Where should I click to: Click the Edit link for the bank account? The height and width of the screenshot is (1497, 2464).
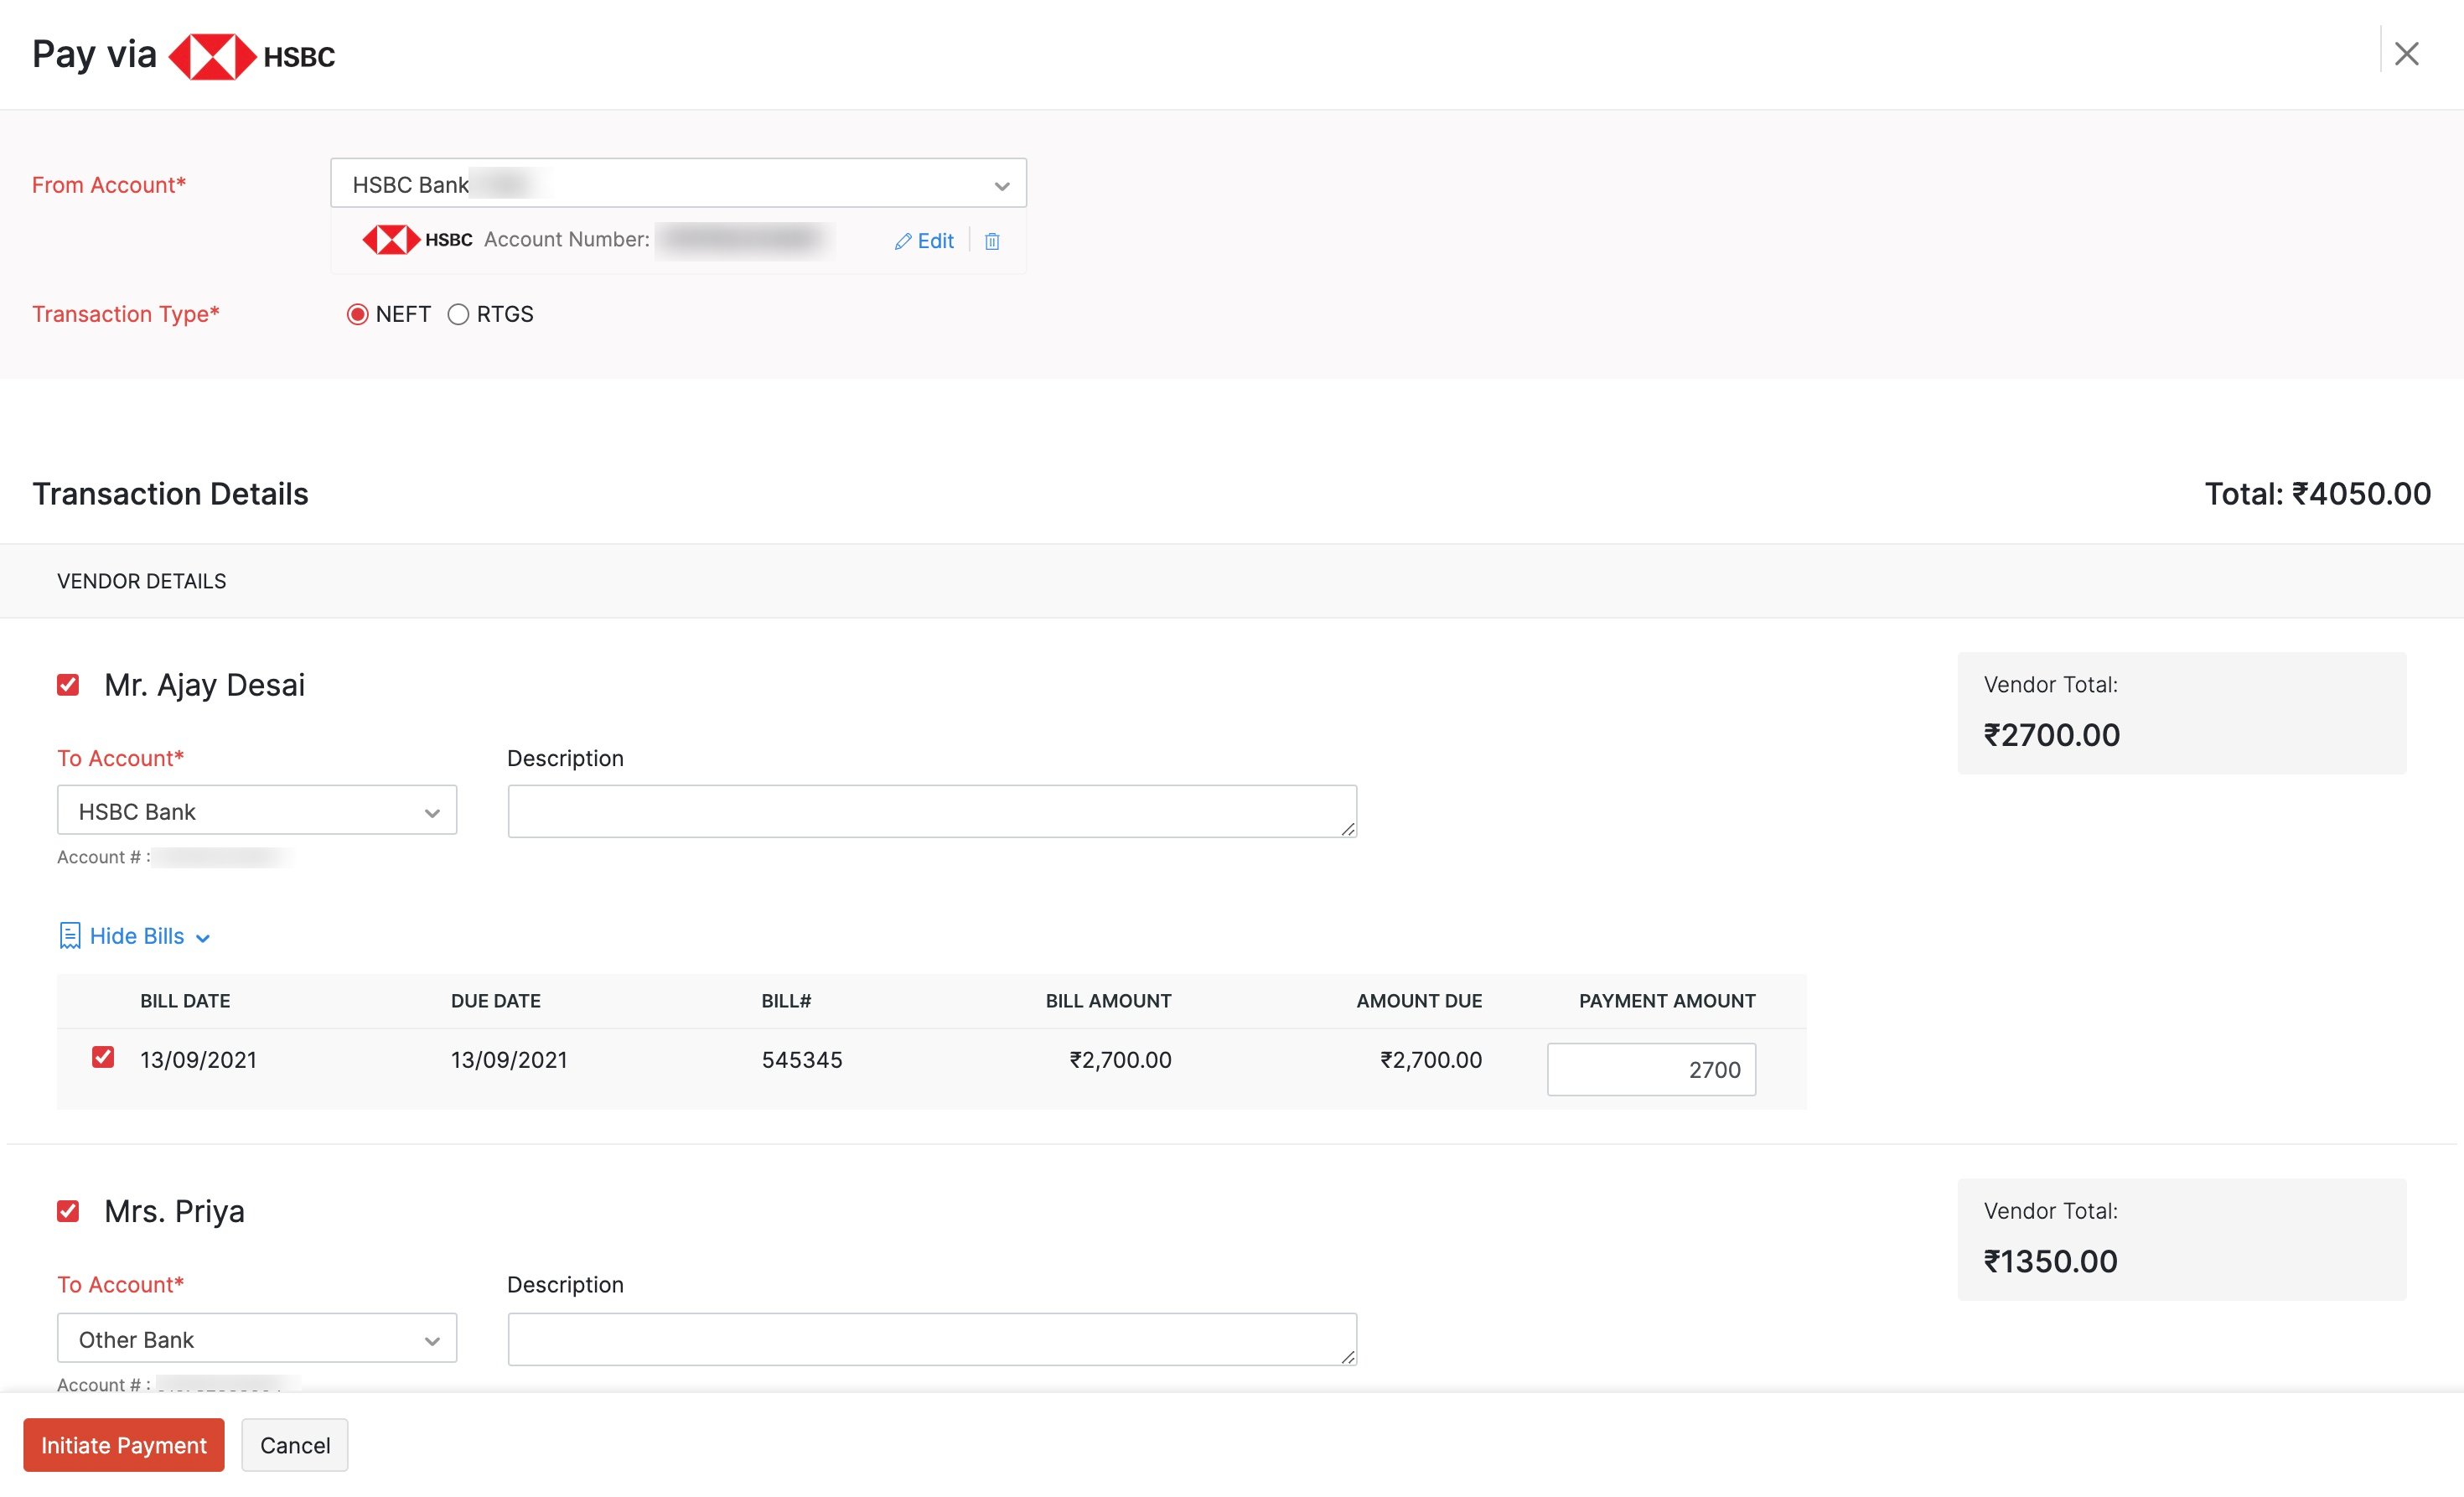tap(935, 241)
